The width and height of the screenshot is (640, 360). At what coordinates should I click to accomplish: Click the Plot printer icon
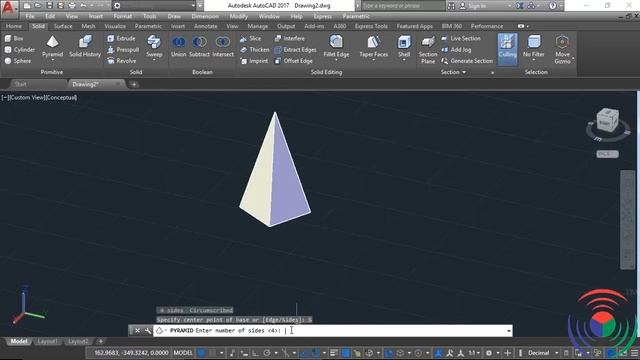(72, 6)
